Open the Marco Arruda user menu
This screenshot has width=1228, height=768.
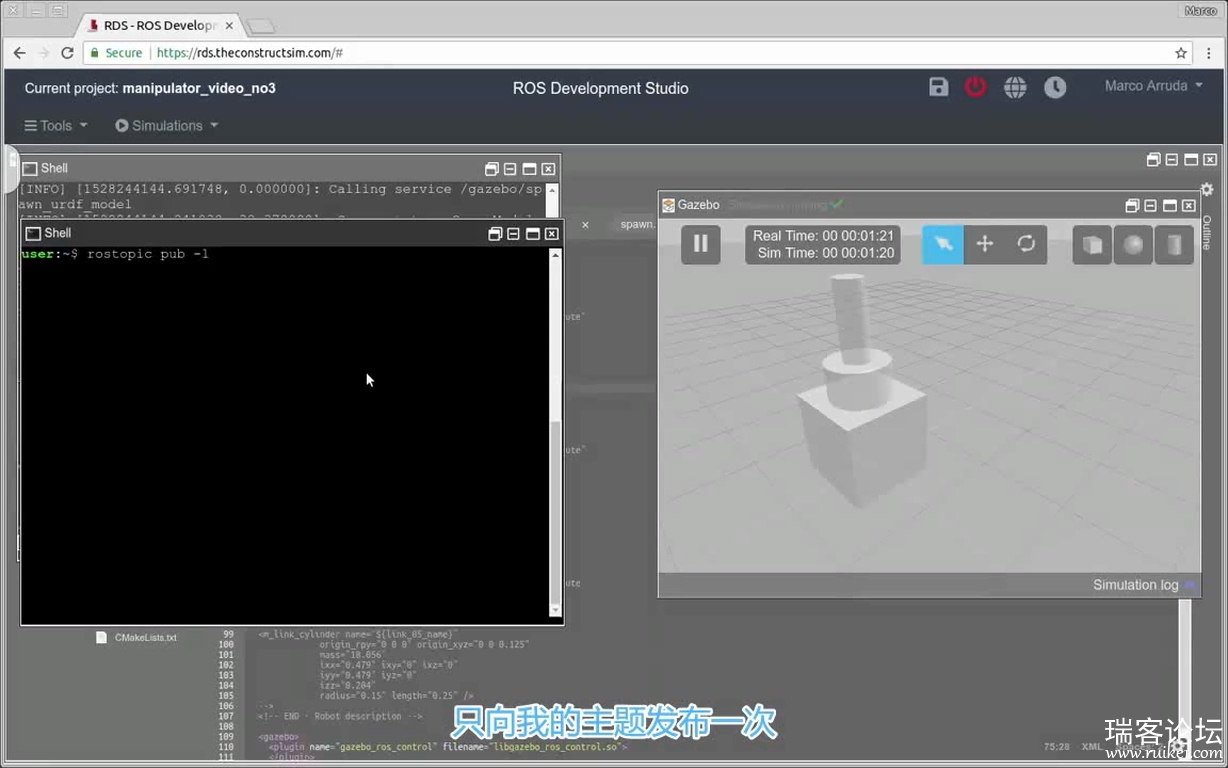[x=1154, y=86]
